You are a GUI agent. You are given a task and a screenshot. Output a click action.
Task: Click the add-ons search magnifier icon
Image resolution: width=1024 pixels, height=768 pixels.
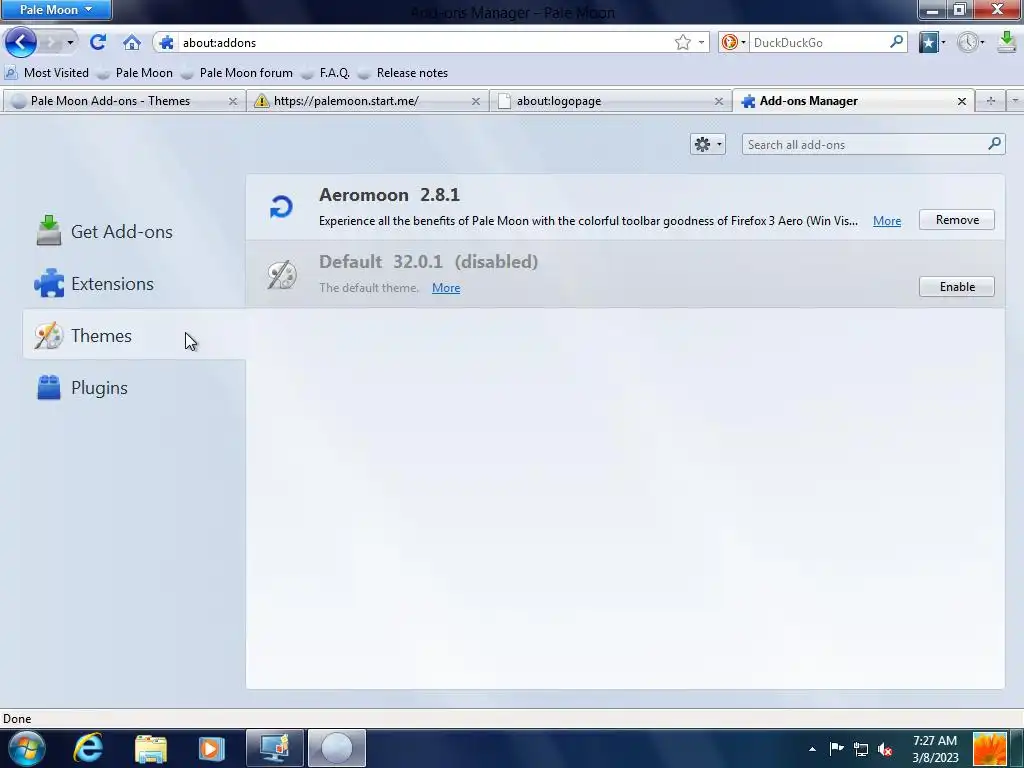(994, 144)
